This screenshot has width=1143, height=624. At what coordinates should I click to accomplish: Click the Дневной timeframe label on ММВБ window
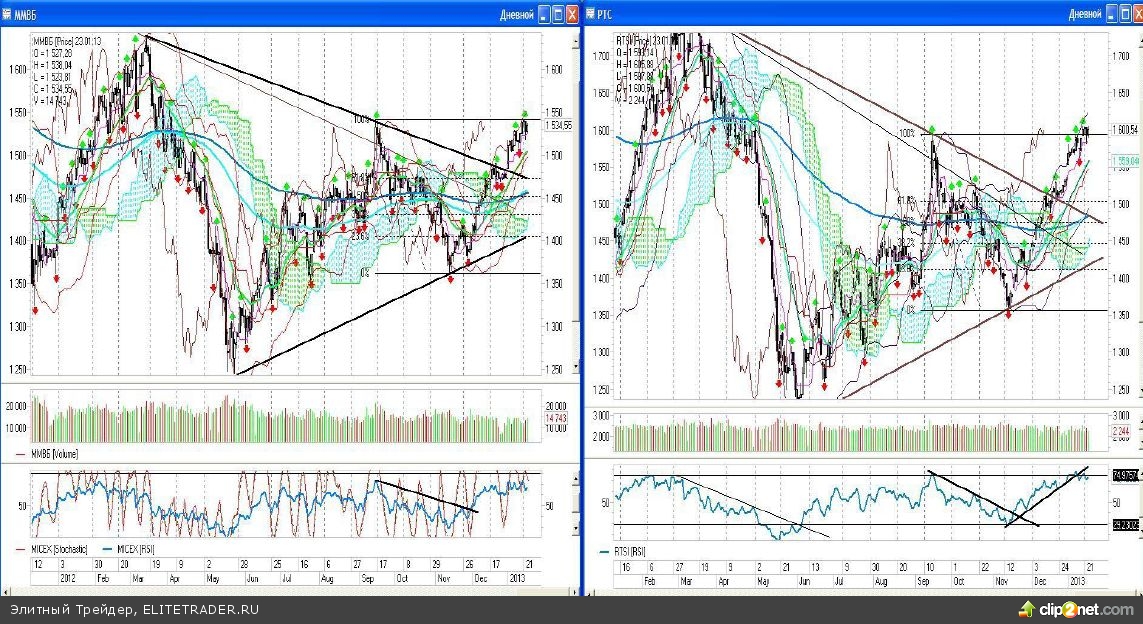click(x=516, y=14)
